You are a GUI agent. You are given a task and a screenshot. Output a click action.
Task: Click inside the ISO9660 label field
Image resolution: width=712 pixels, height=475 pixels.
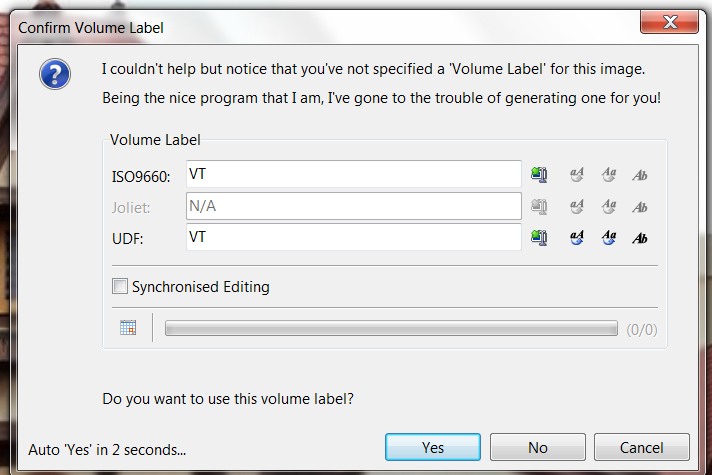(x=354, y=174)
